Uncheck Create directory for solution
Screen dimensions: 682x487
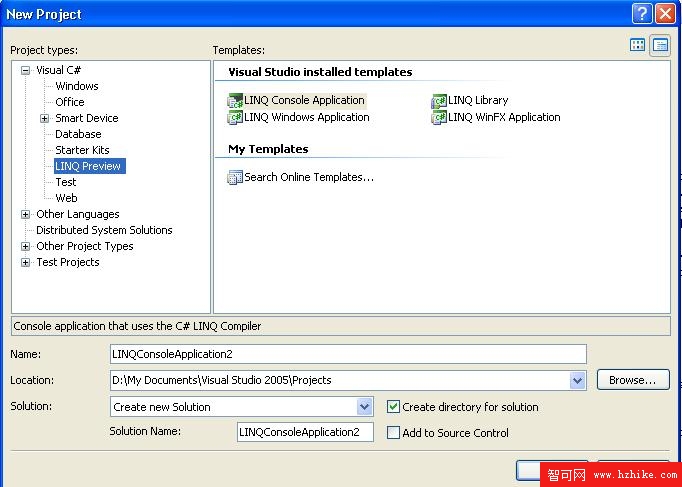pos(393,407)
